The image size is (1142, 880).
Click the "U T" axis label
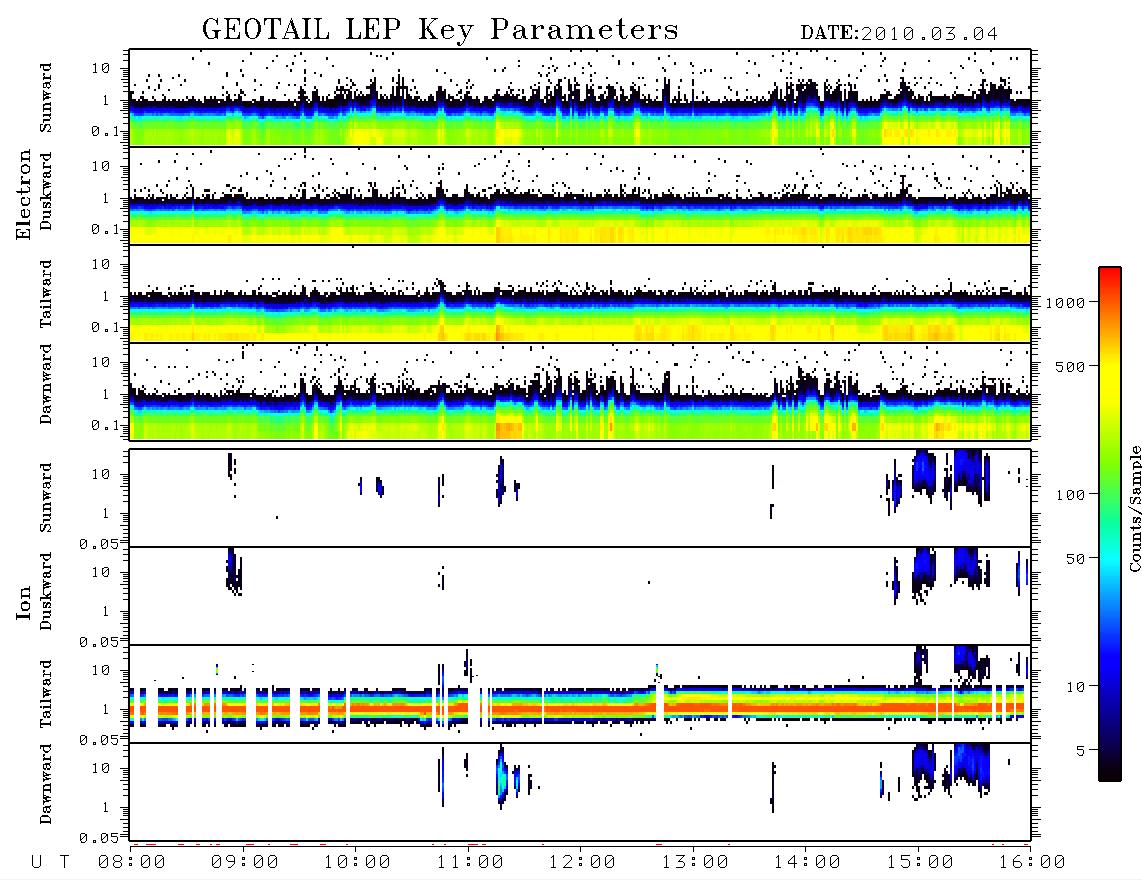pyautogui.click(x=50, y=862)
